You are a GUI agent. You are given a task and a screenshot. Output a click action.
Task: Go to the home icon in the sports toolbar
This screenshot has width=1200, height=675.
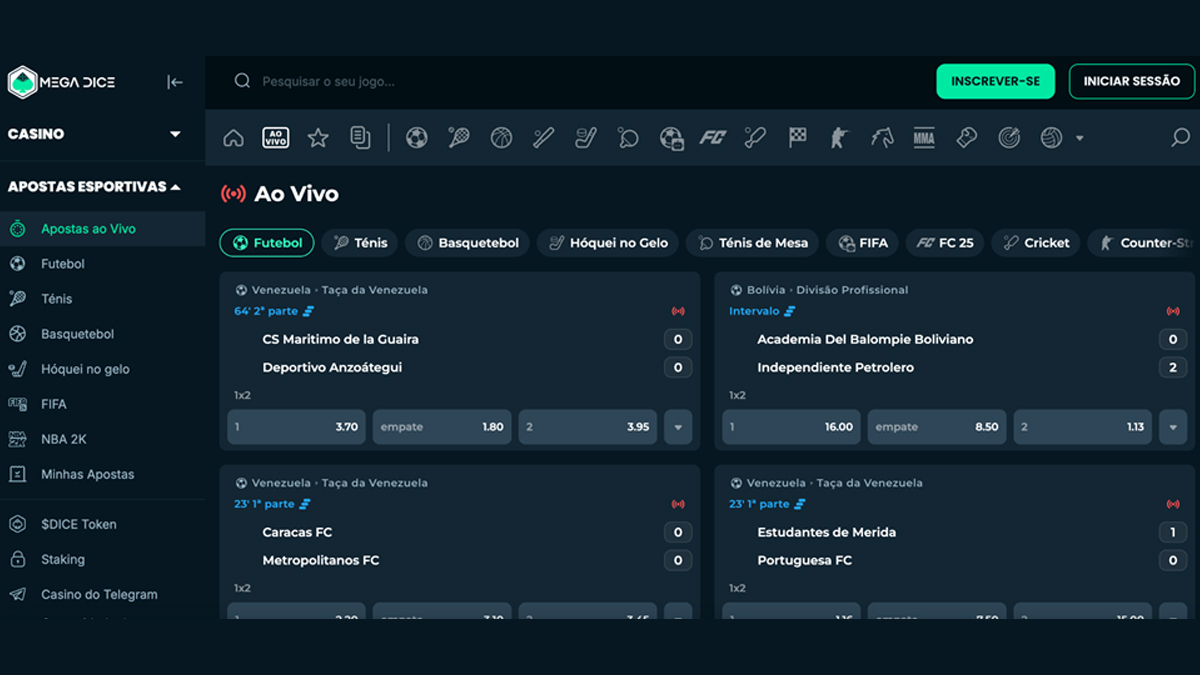point(233,138)
